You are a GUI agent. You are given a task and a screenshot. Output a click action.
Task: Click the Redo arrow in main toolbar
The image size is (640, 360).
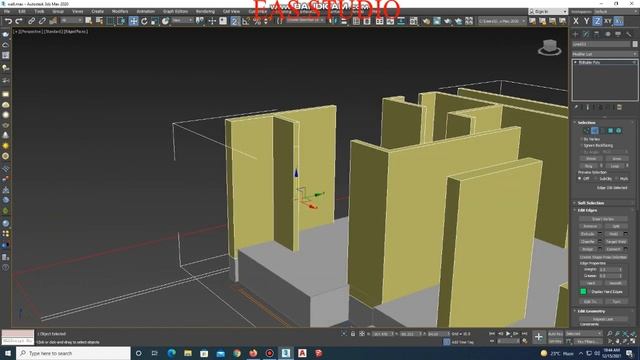coord(19,21)
